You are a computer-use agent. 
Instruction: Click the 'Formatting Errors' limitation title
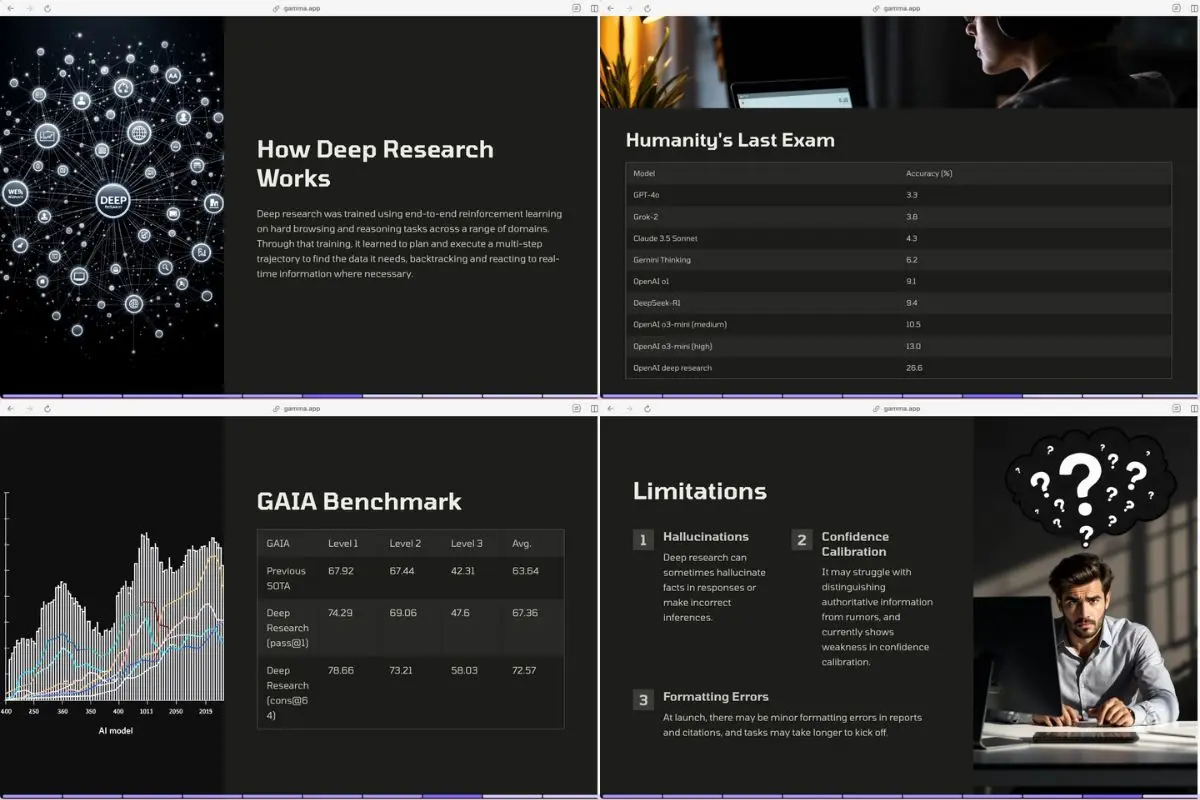[716, 697]
